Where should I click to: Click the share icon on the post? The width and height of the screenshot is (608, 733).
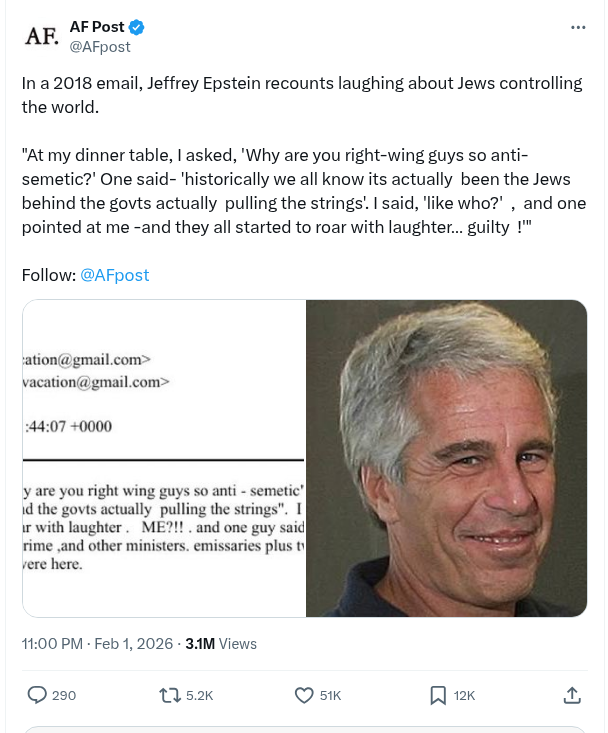pos(572,695)
